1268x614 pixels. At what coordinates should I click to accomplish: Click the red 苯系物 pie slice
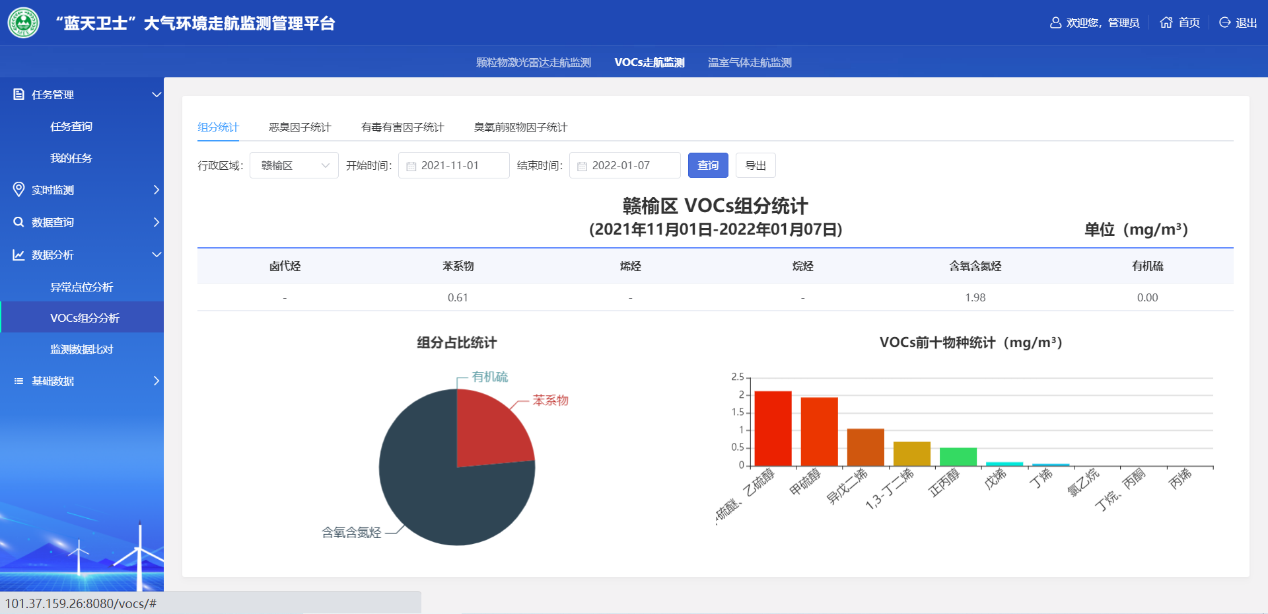coord(490,430)
